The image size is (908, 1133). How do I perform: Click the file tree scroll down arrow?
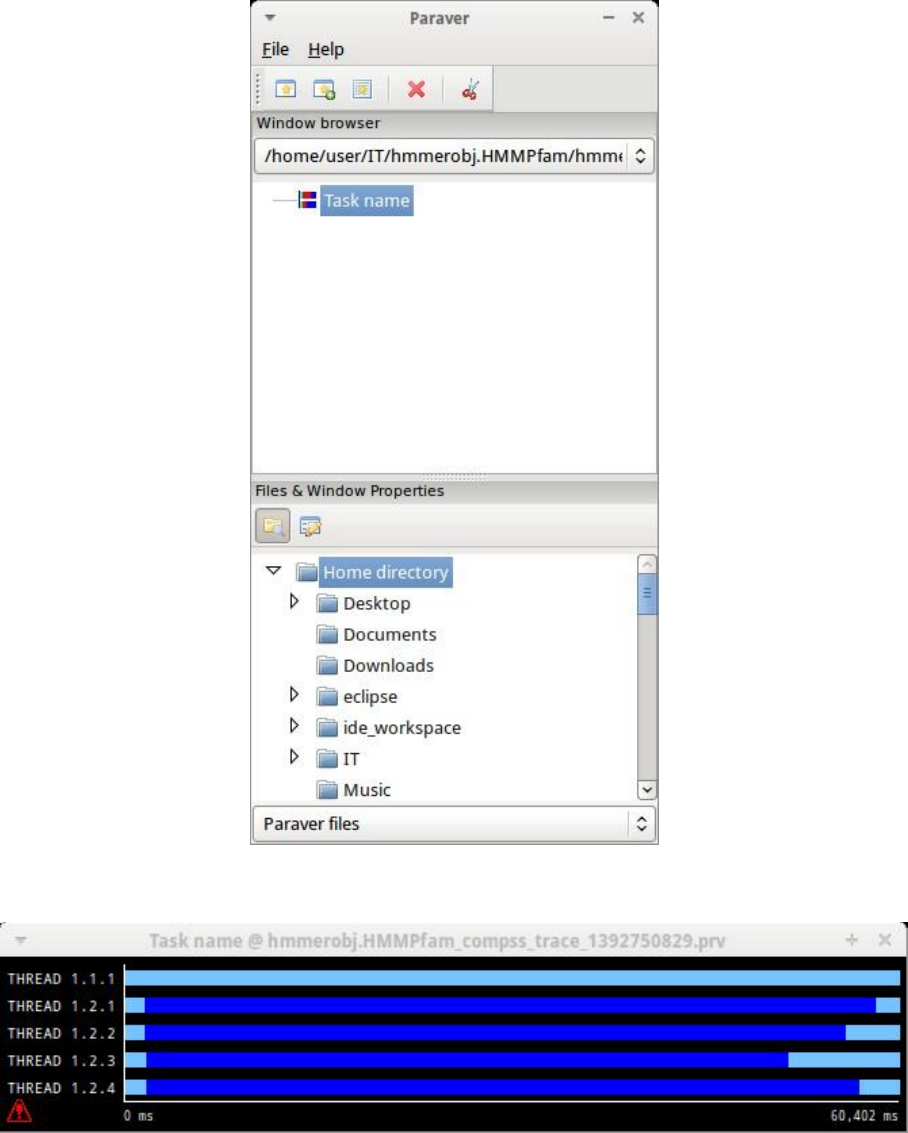[x=647, y=790]
